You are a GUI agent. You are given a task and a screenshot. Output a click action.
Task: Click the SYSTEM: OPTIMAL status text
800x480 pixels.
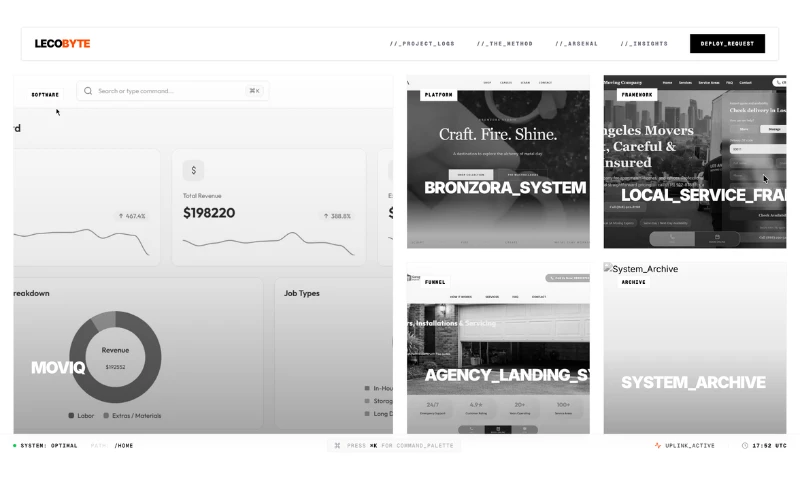pos(49,446)
